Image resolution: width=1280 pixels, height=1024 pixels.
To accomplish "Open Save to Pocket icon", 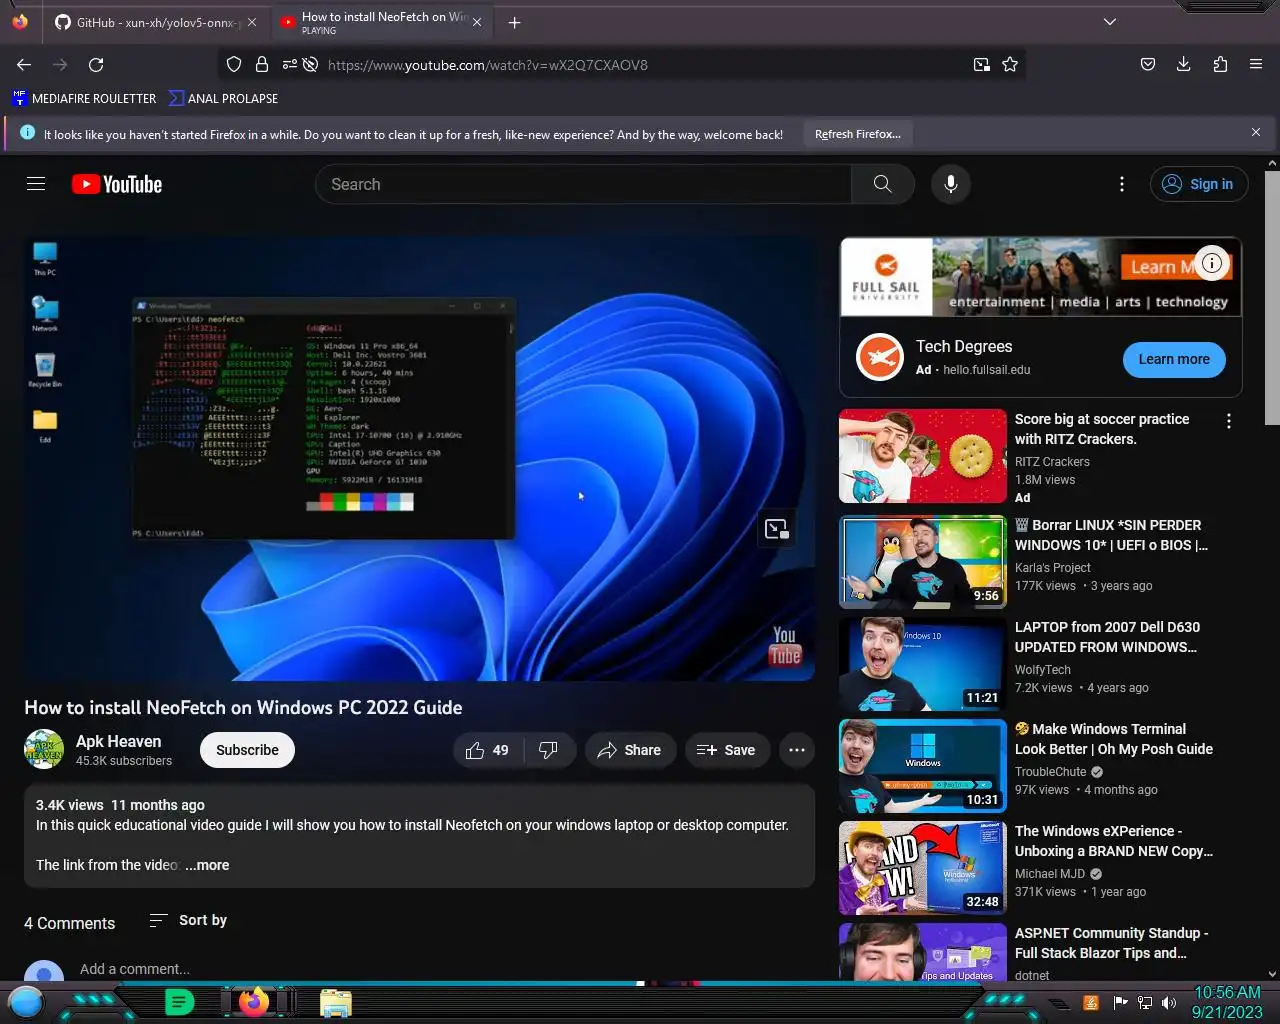I will click(1148, 64).
